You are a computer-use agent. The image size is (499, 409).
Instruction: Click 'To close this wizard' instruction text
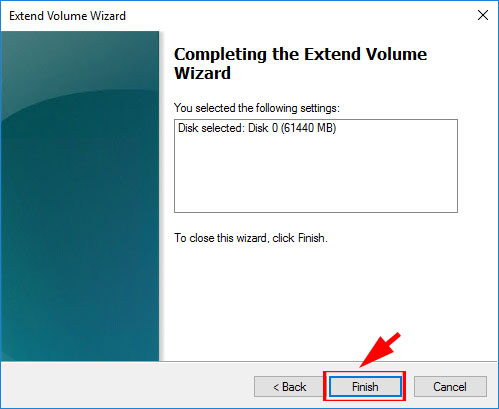220,238
